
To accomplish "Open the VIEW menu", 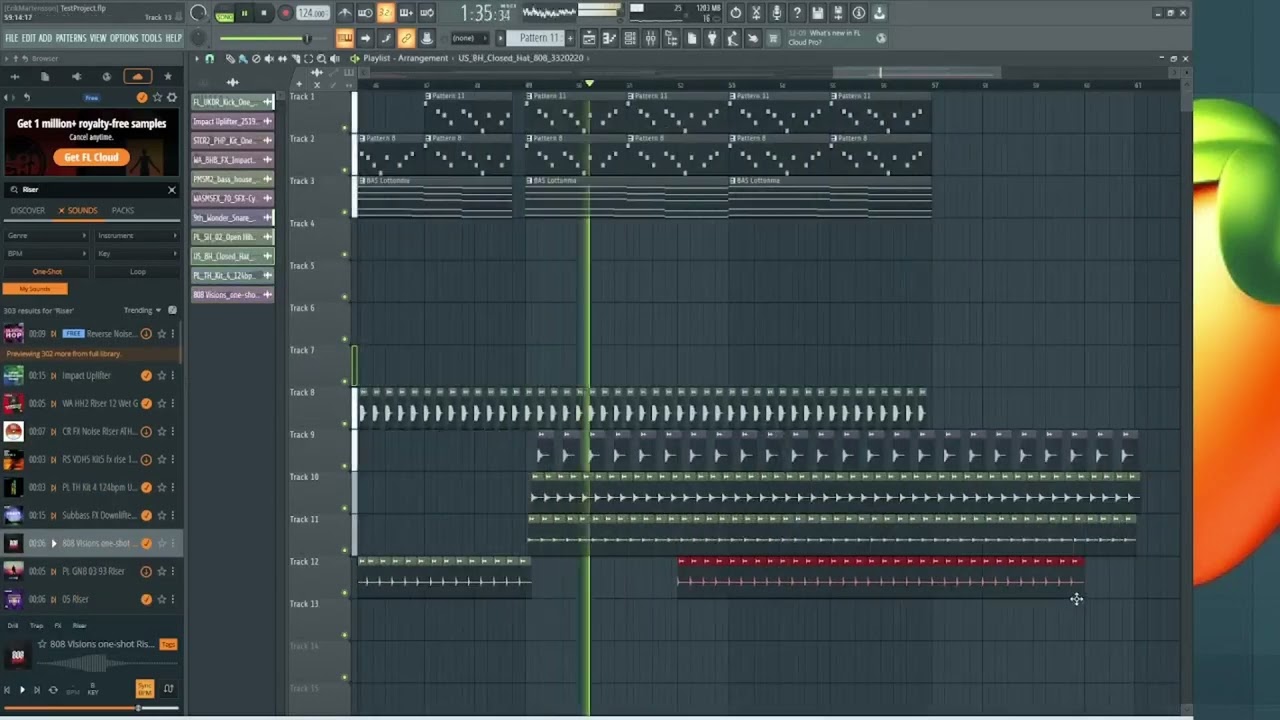I will [98, 38].
